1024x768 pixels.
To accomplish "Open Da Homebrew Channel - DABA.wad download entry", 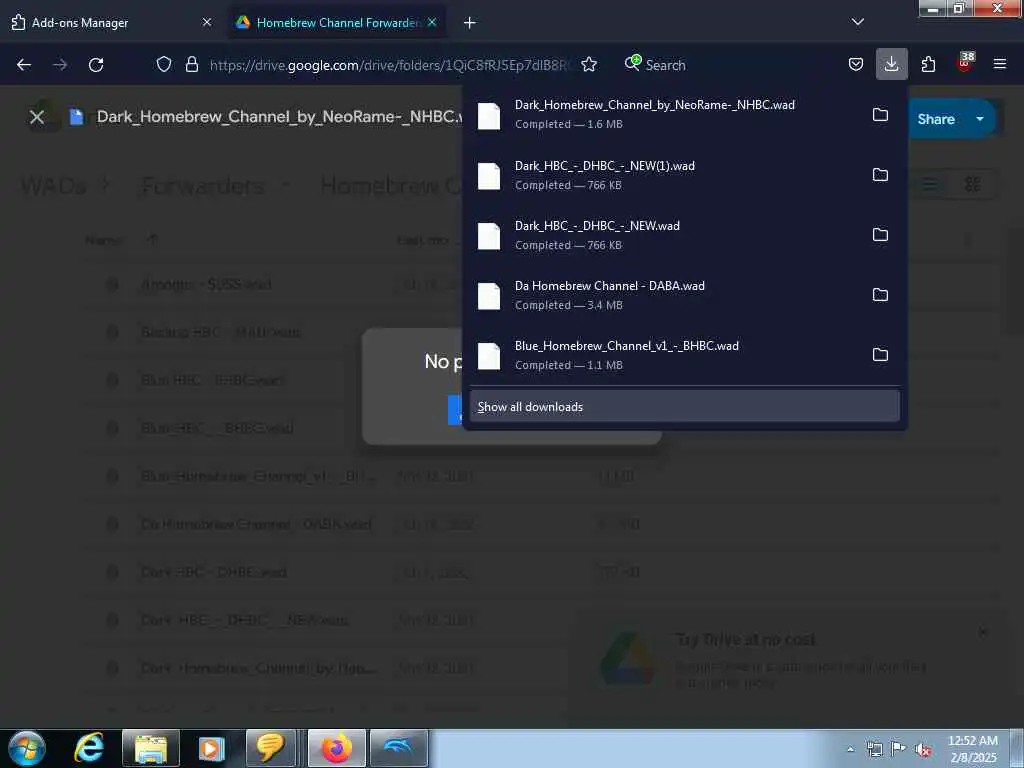I will pyautogui.click(x=665, y=295).
